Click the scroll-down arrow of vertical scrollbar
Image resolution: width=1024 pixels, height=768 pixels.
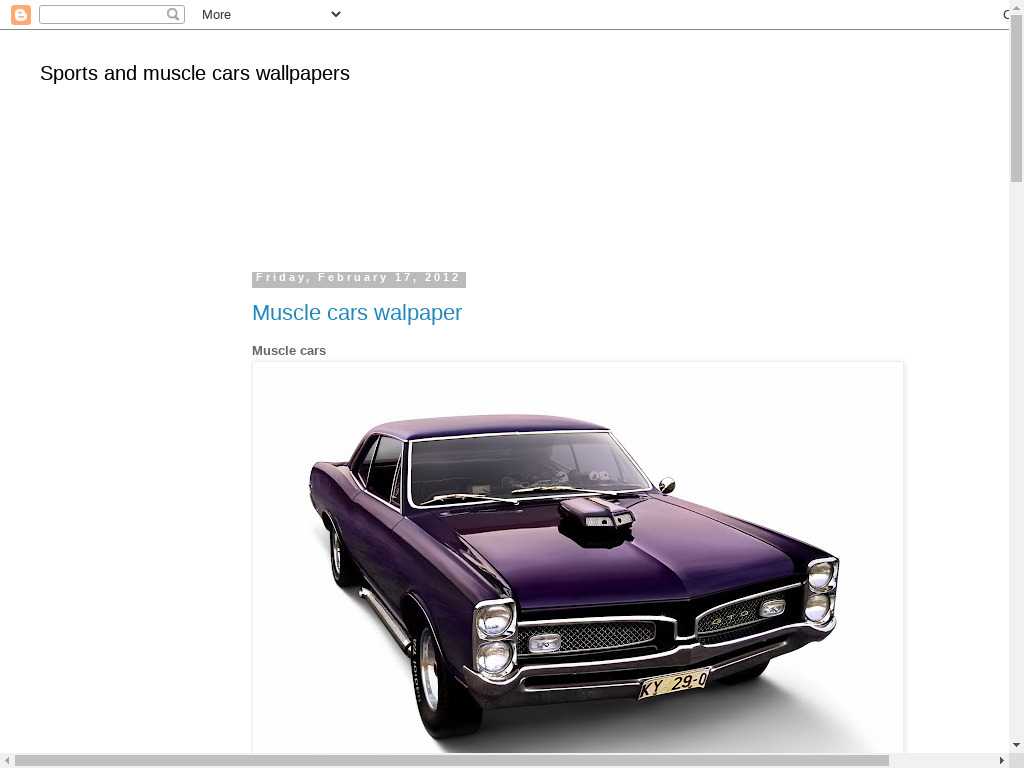coord(1016,744)
